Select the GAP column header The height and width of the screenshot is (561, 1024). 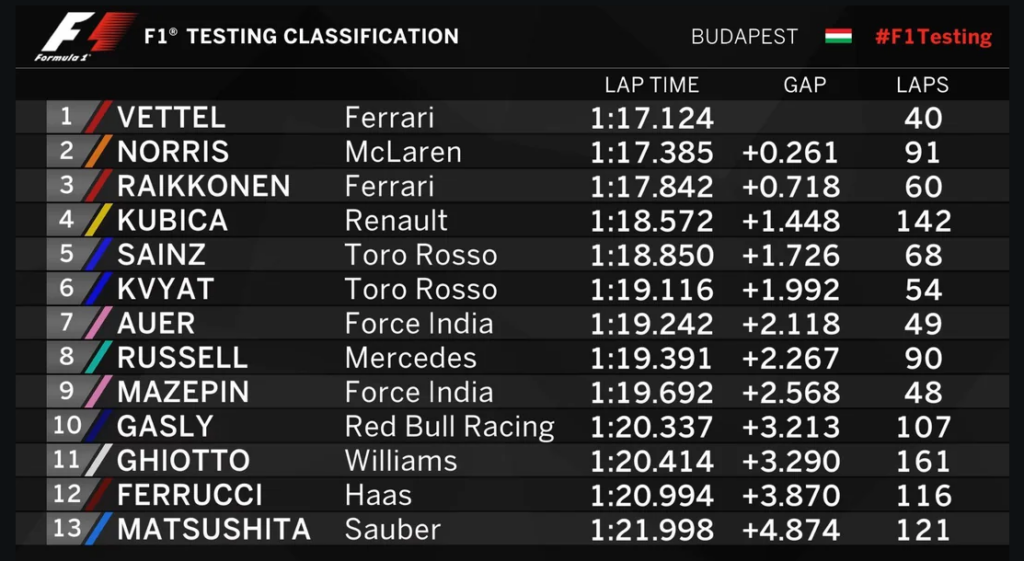[805, 85]
